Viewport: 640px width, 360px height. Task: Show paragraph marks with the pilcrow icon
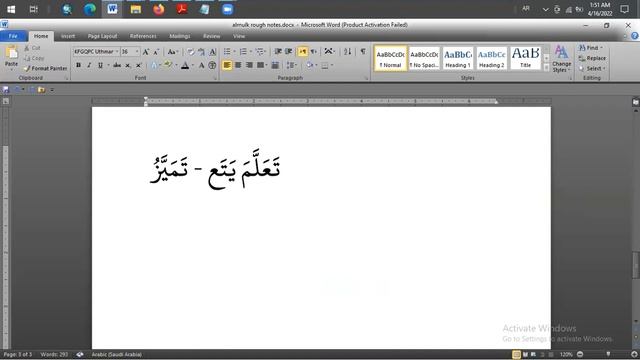coord(363,51)
